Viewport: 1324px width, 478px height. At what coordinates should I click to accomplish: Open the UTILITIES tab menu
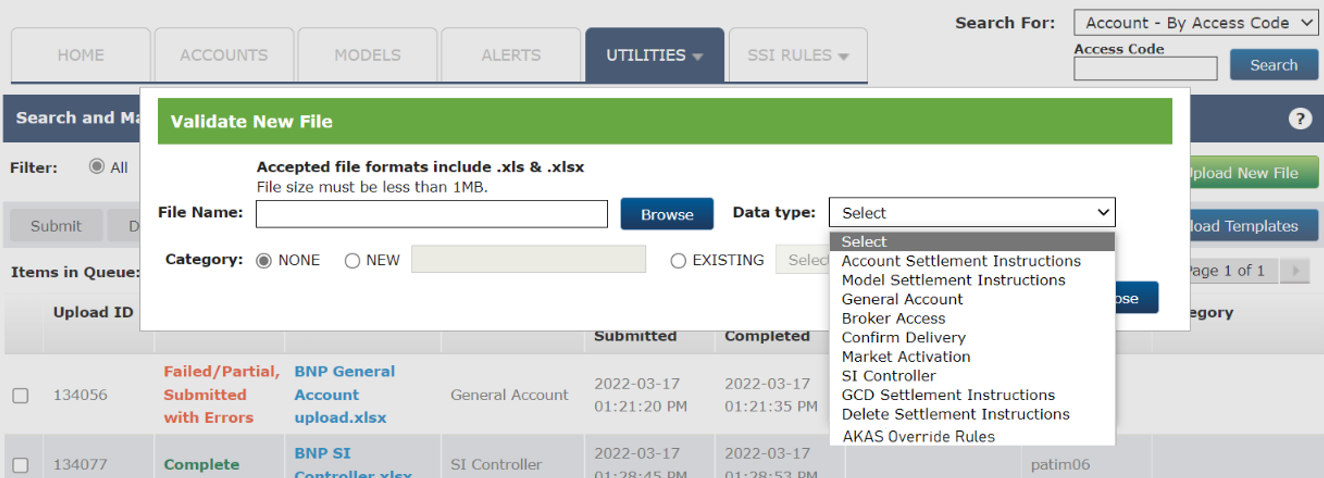coord(654,55)
